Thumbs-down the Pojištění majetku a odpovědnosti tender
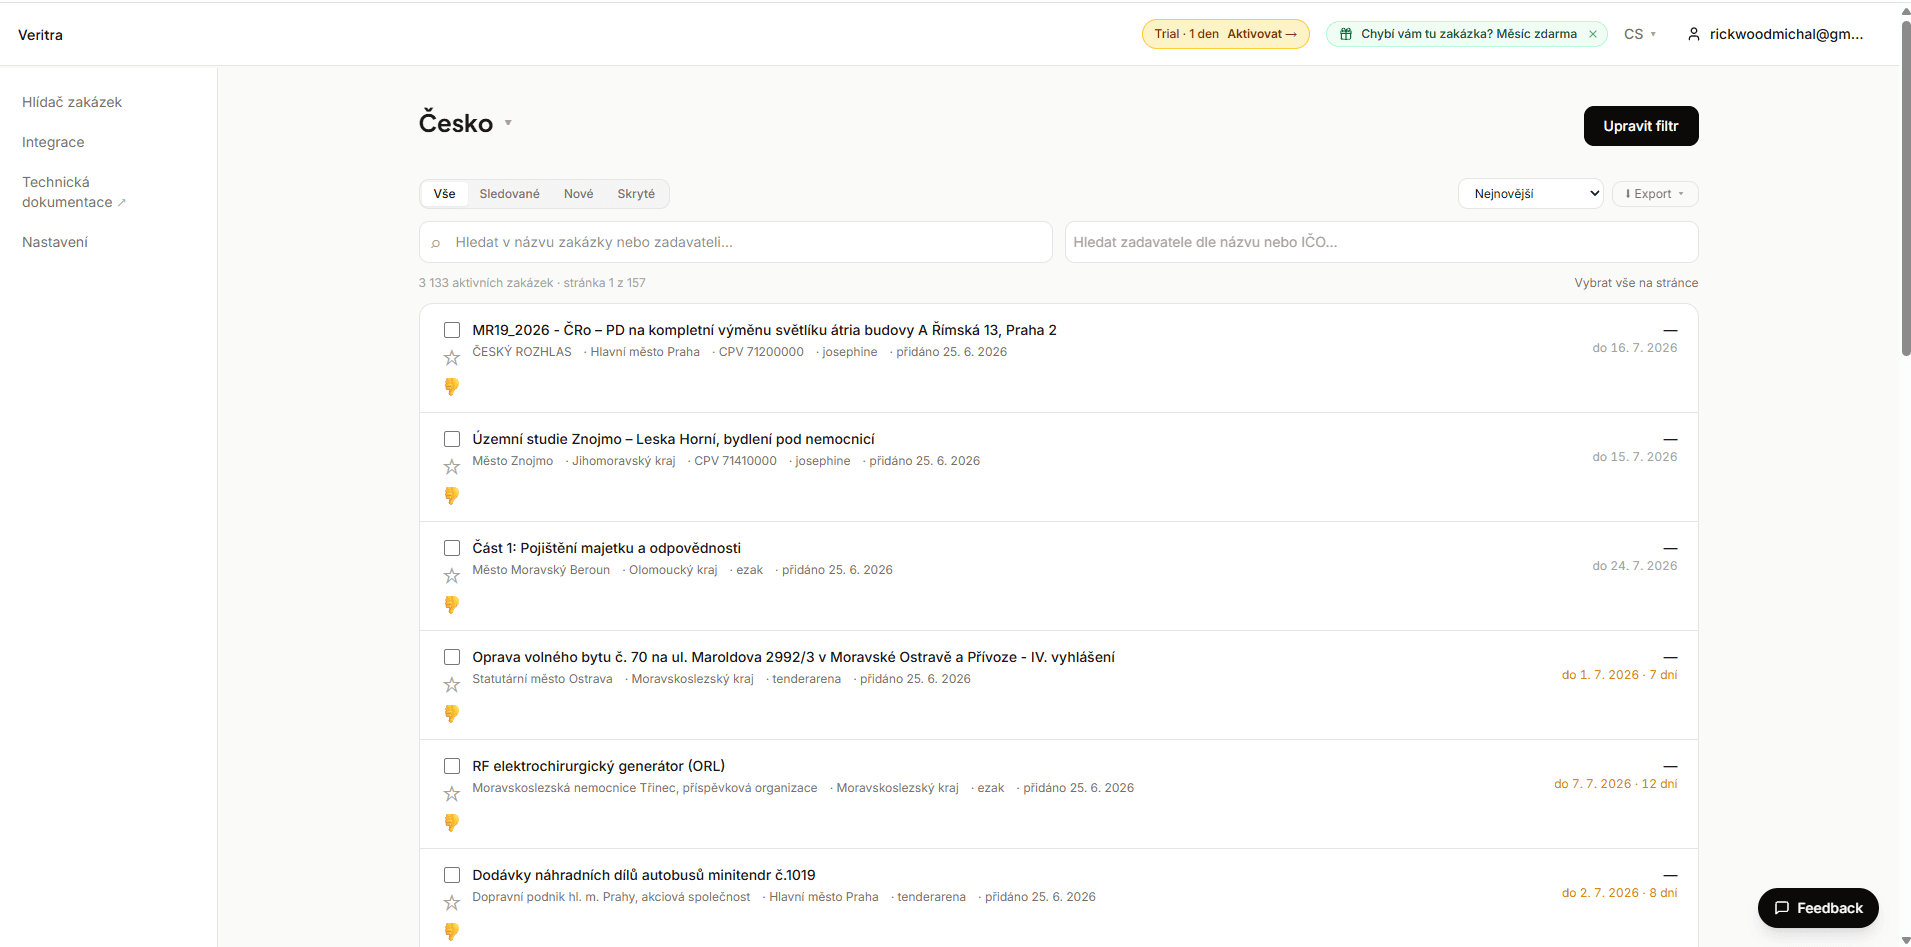Image resolution: width=1911 pixels, height=947 pixels. point(452,604)
